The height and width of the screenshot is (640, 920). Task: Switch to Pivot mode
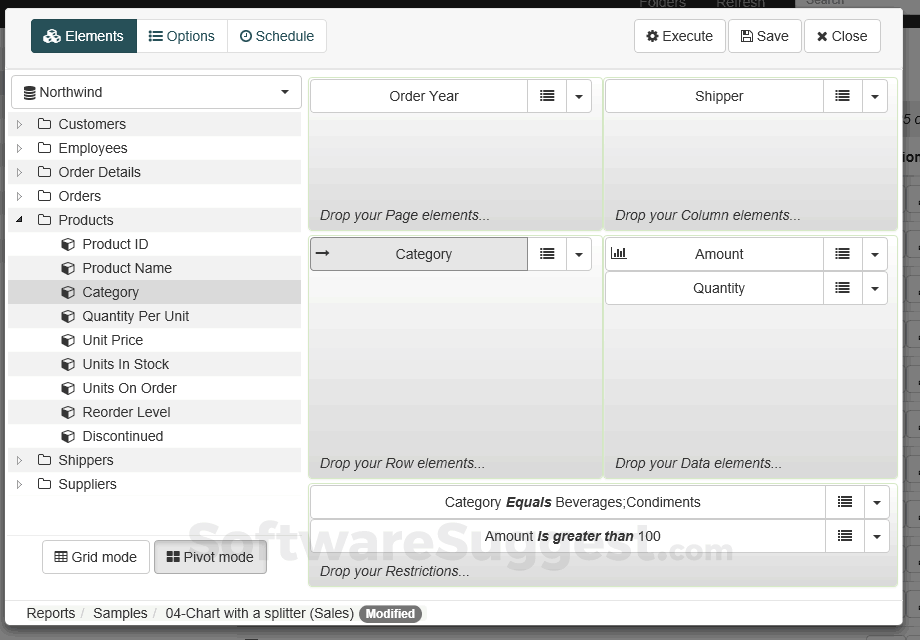click(x=210, y=557)
